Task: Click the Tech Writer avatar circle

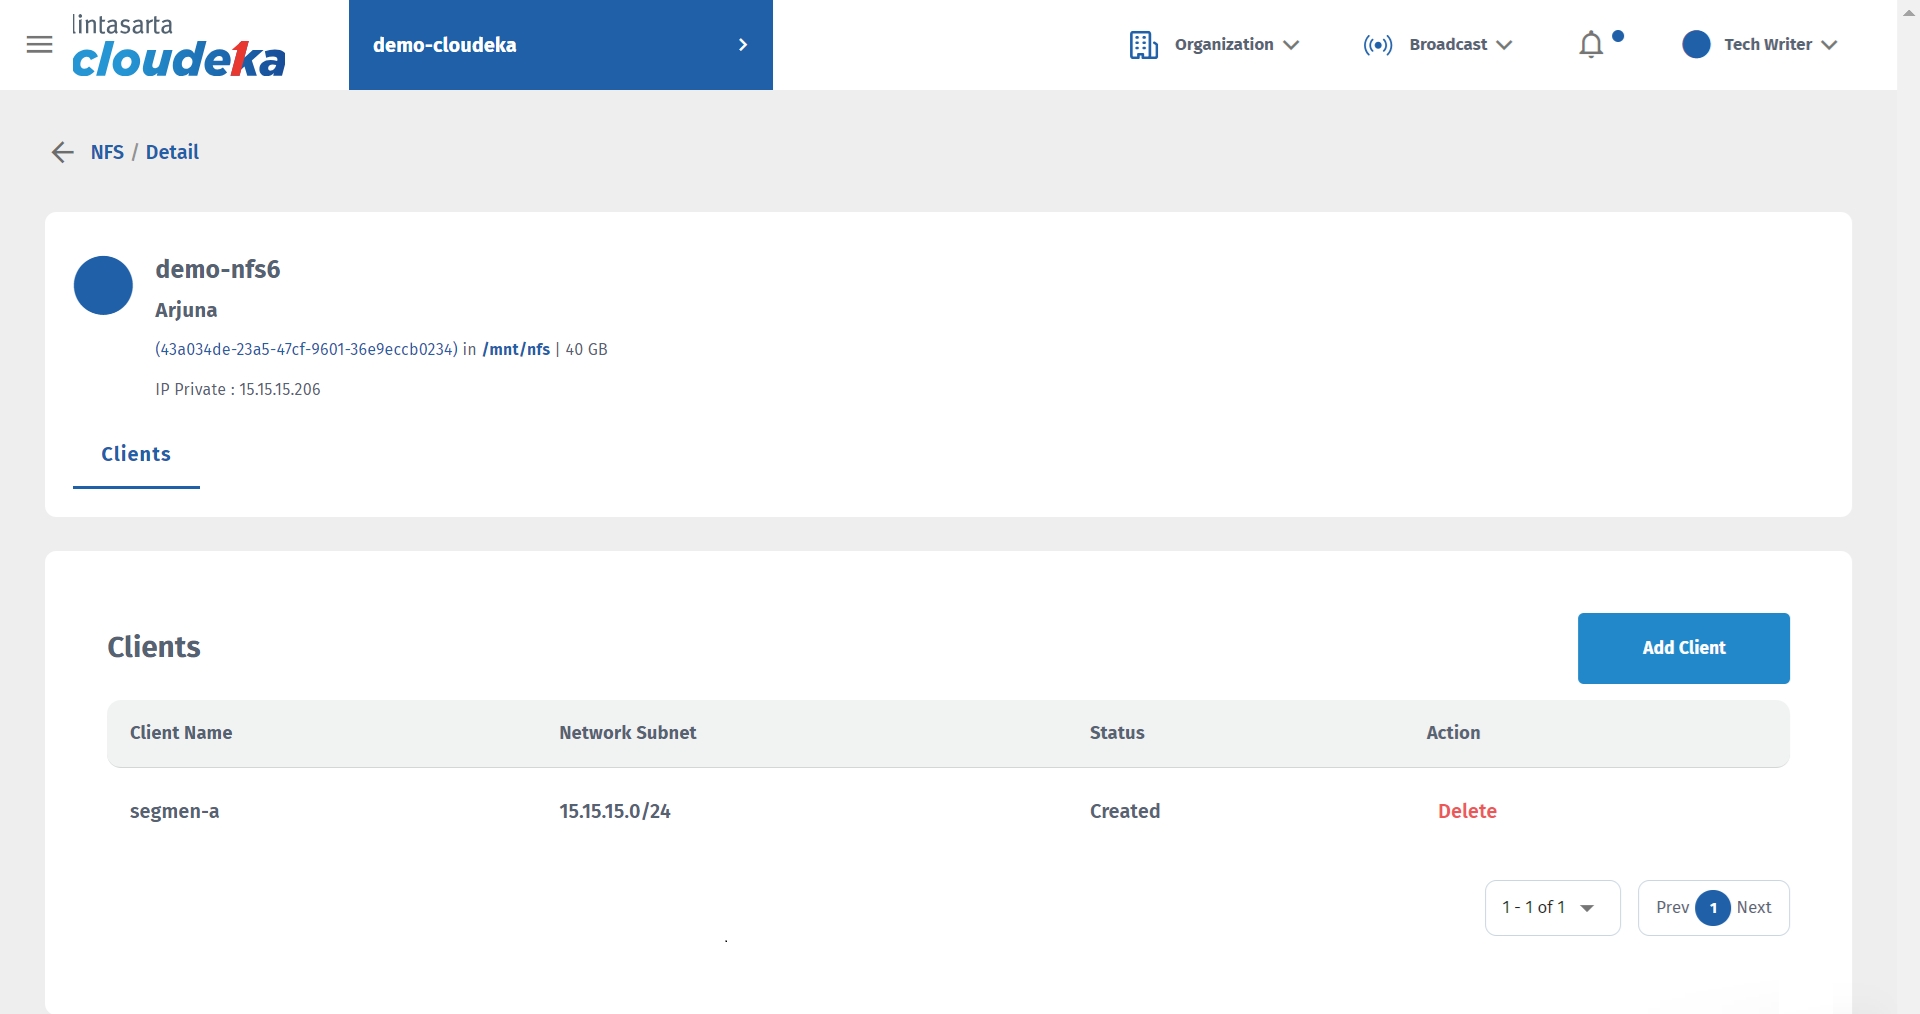Action: click(1696, 45)
